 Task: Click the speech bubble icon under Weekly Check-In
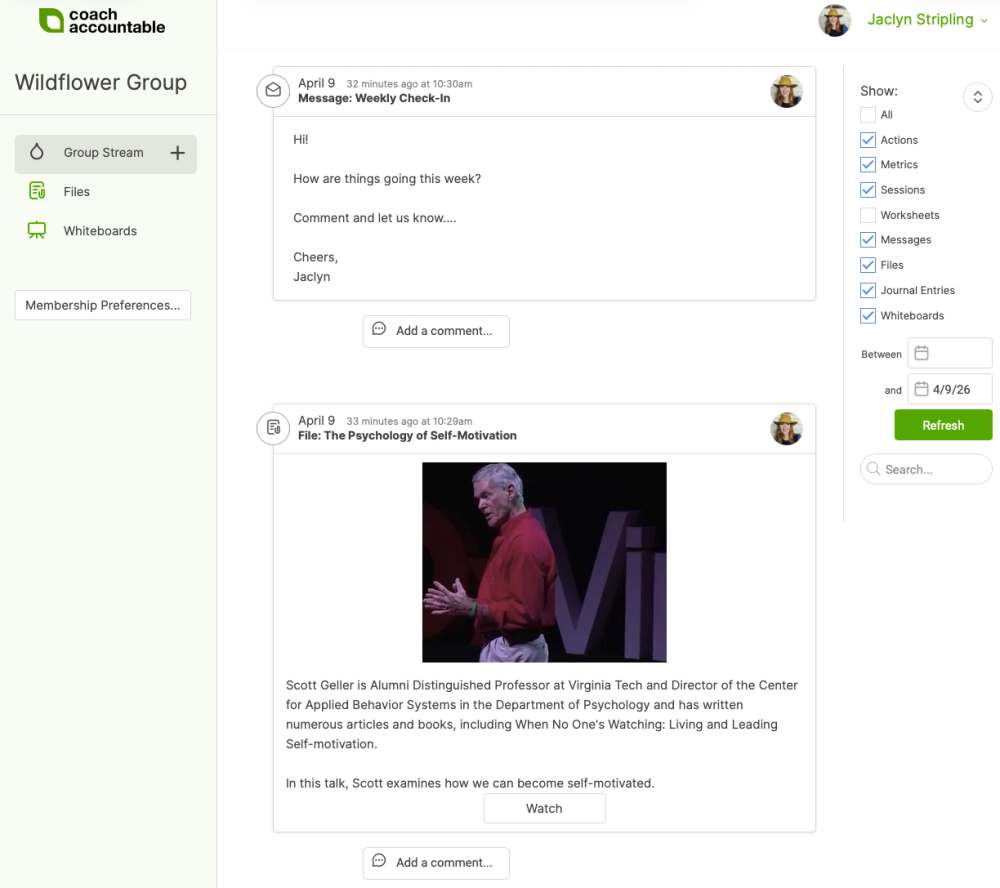[379, 329]
